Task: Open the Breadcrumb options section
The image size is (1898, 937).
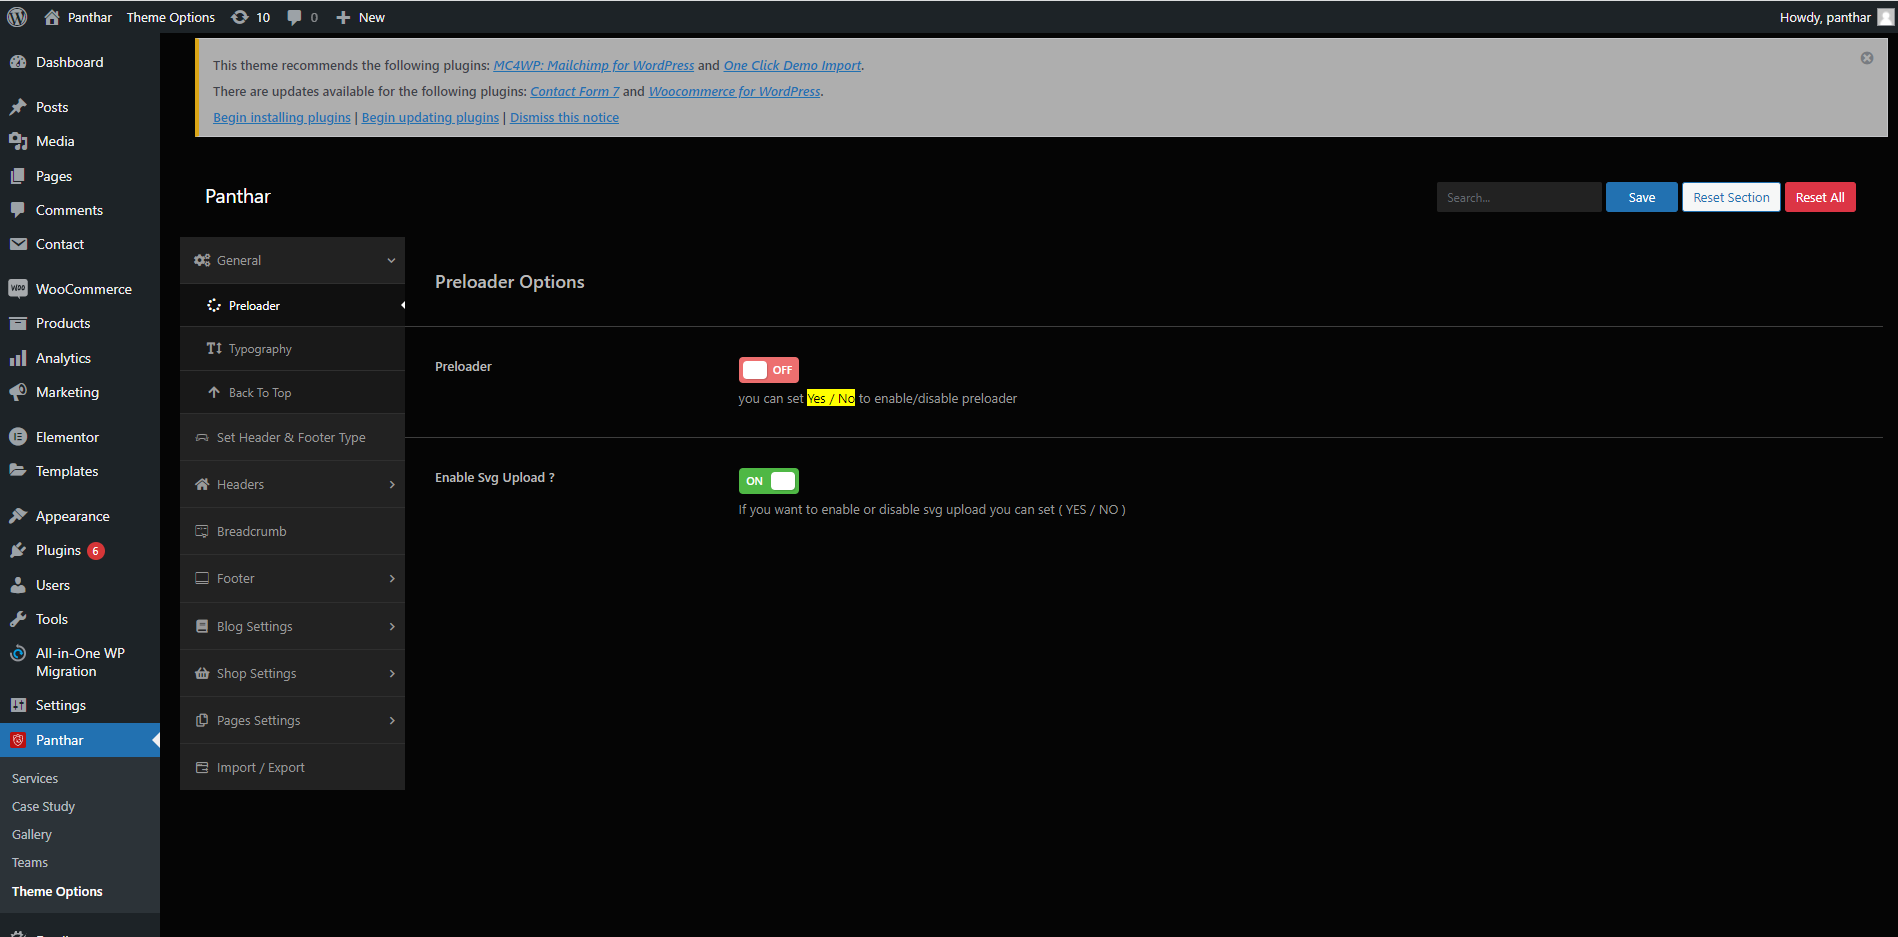Action: click(x=292, y=531)
